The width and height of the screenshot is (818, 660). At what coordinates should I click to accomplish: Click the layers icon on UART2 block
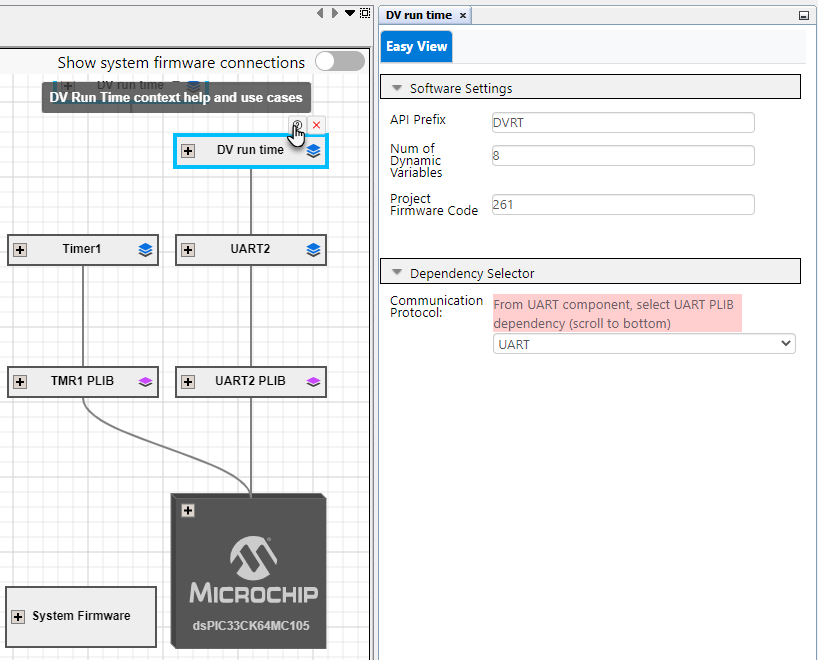[x=313, y=250]
